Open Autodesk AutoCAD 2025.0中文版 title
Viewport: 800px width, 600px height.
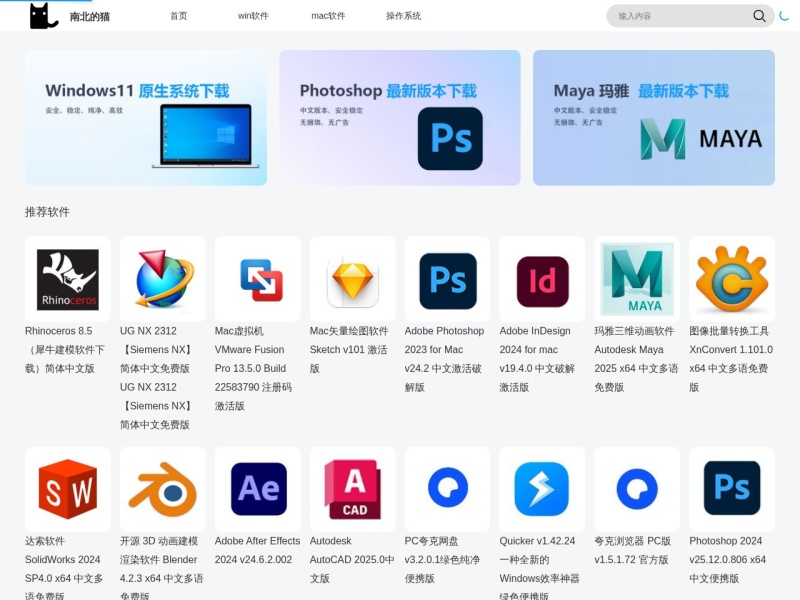click(x=352, y=559)
